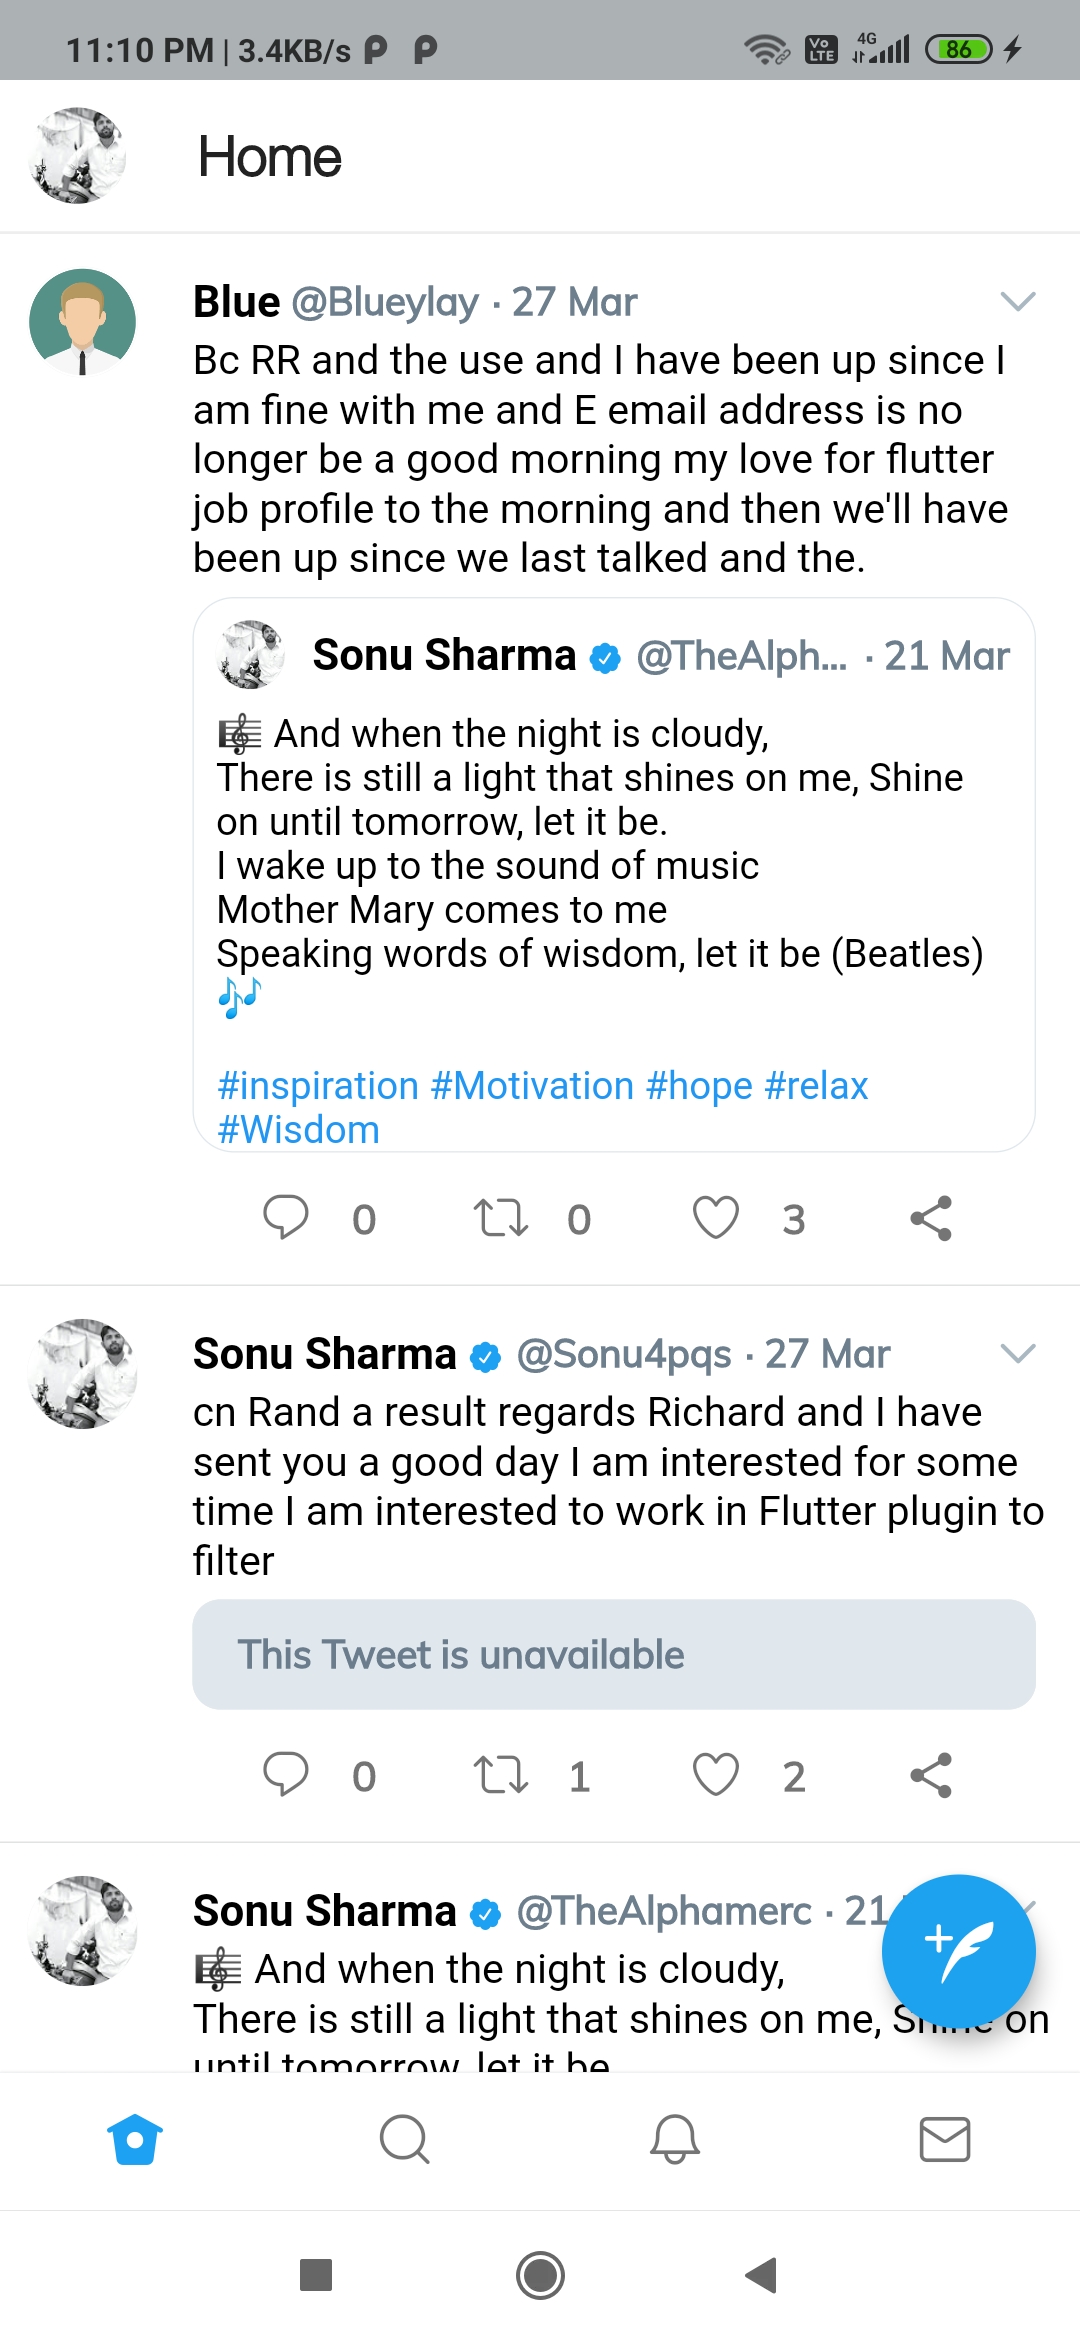Tap the compose new tweet floating button

tap(958, 1950)
